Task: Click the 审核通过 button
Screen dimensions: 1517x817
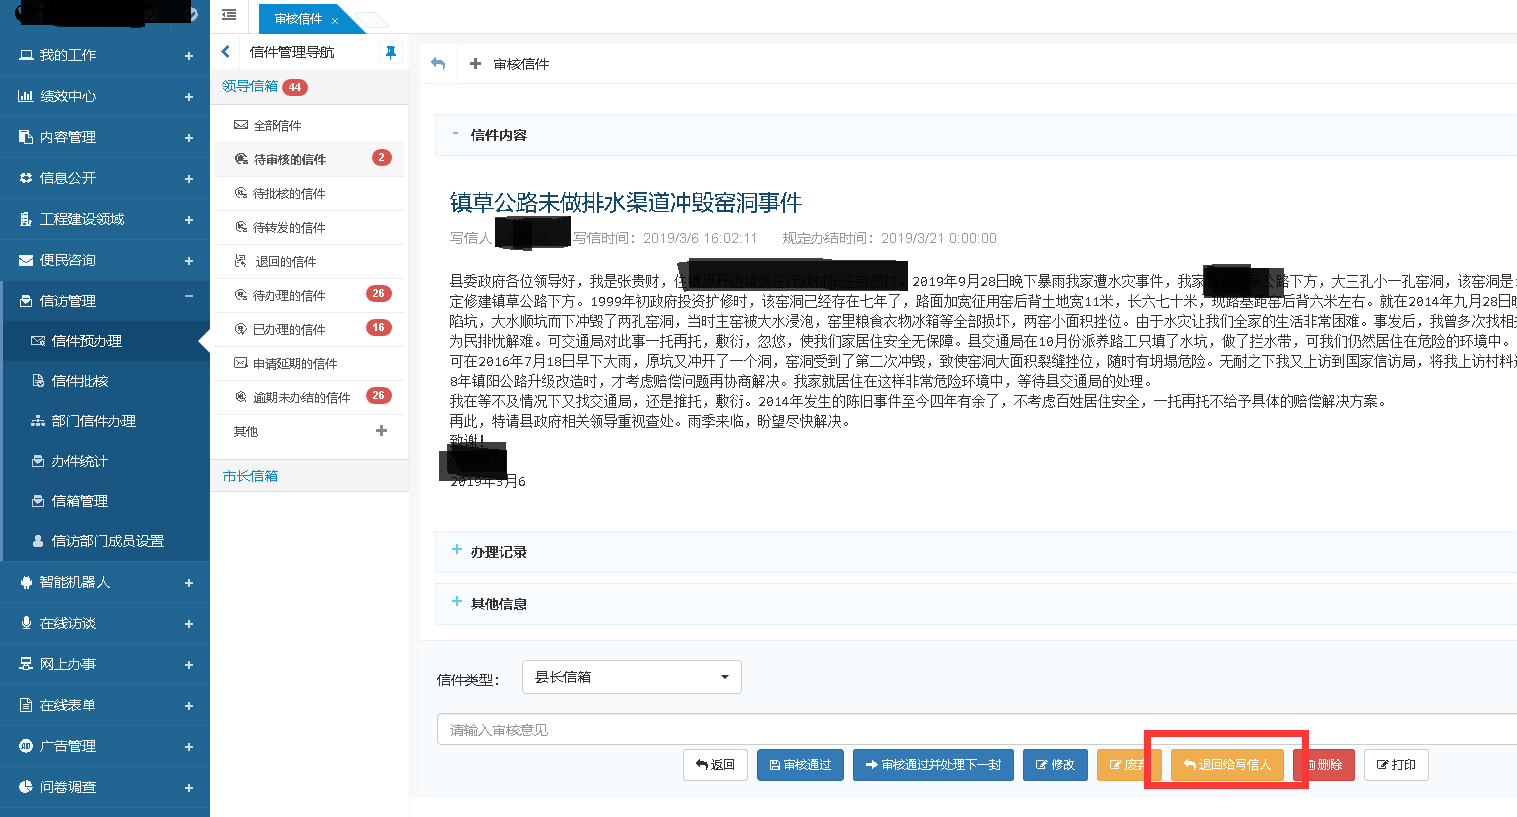Action: point(800,765)
